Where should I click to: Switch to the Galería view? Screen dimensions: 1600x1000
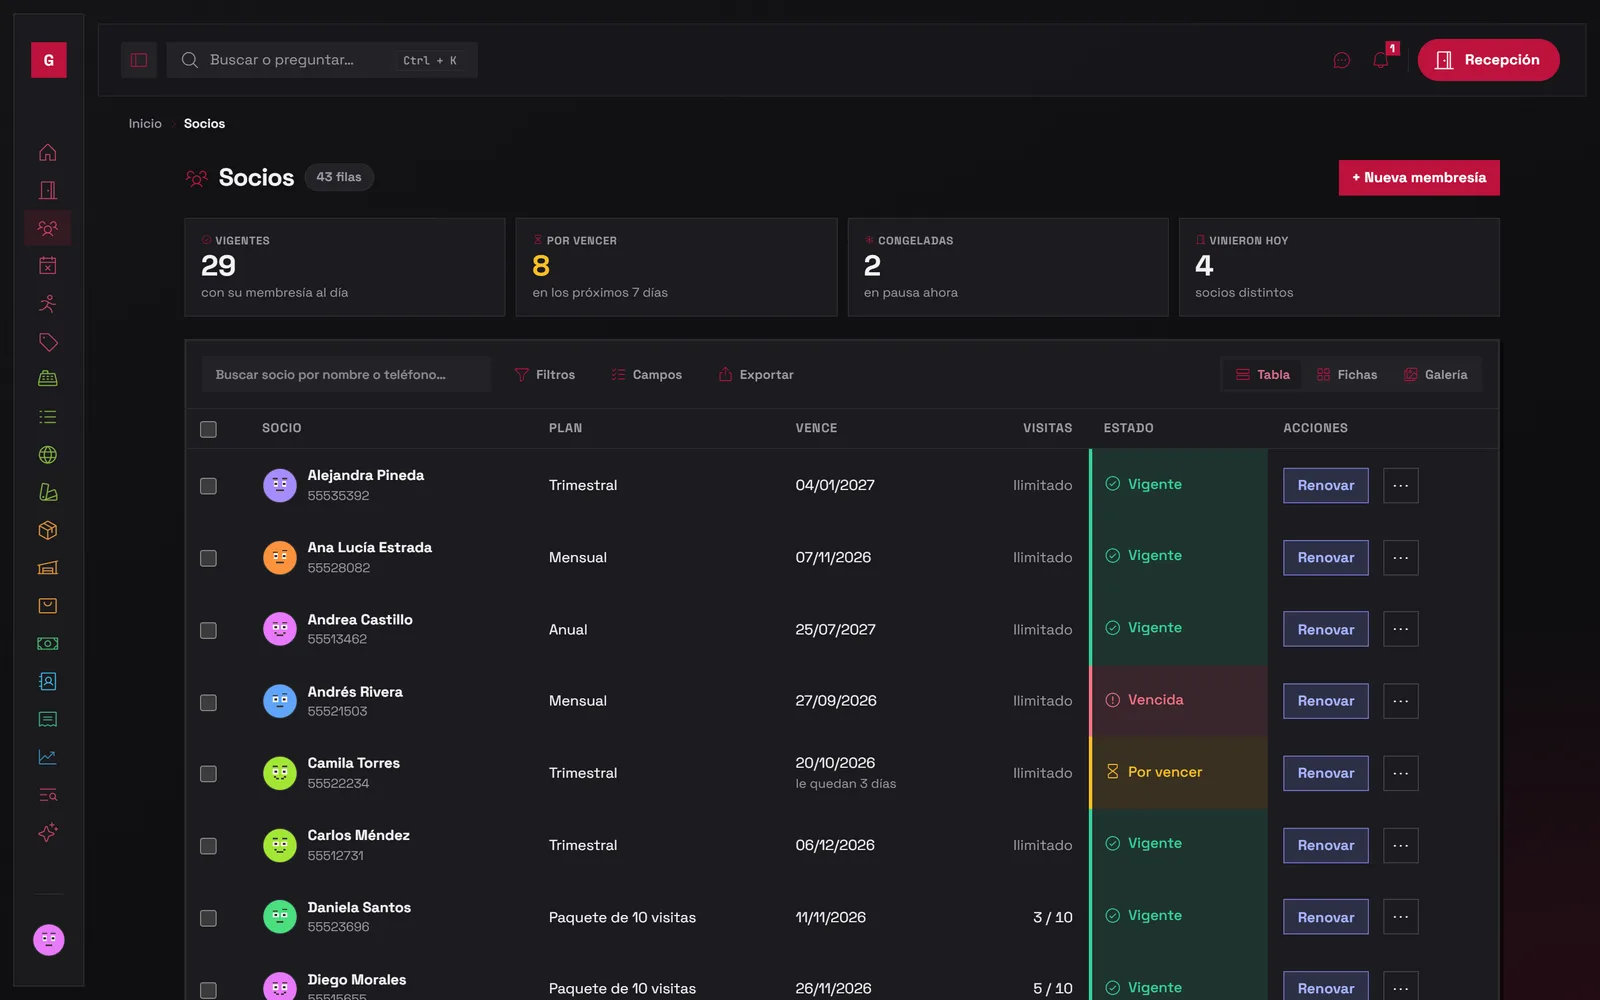pos(1436,375)
